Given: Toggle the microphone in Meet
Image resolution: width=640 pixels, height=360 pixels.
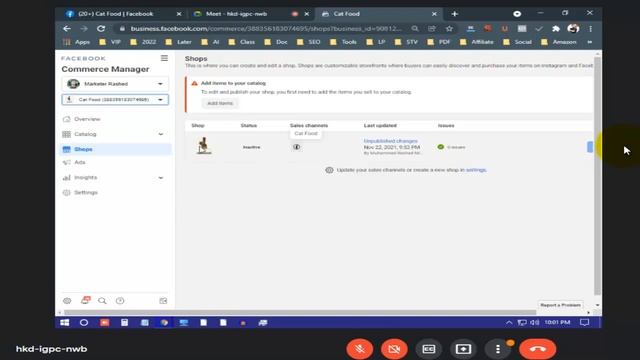Looking at the screenshot, I should click(x=360, y=349).
